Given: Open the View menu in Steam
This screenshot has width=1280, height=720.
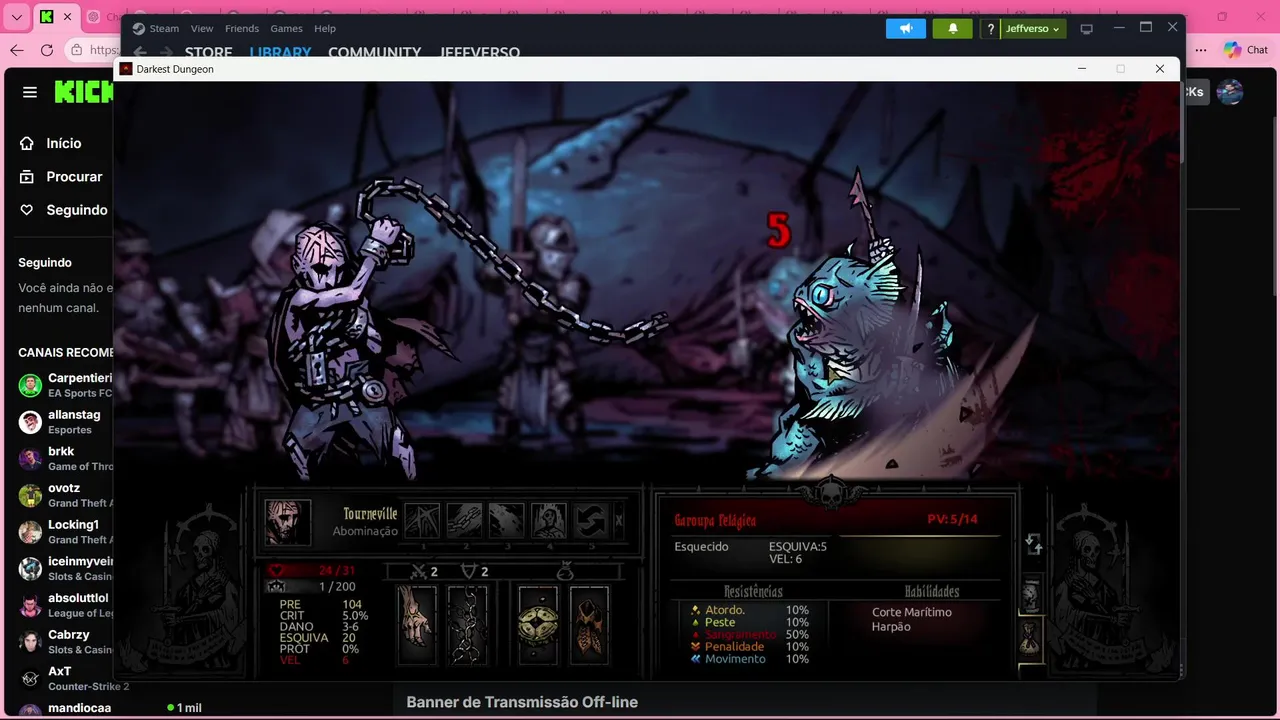Looking at the screenshot, I should pyautogui.click(x=202, y=28).
